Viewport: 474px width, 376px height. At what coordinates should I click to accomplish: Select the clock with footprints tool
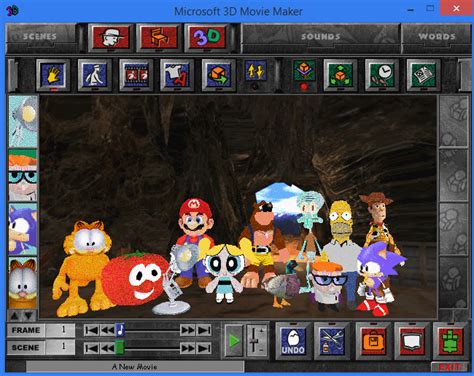point(382,75)
